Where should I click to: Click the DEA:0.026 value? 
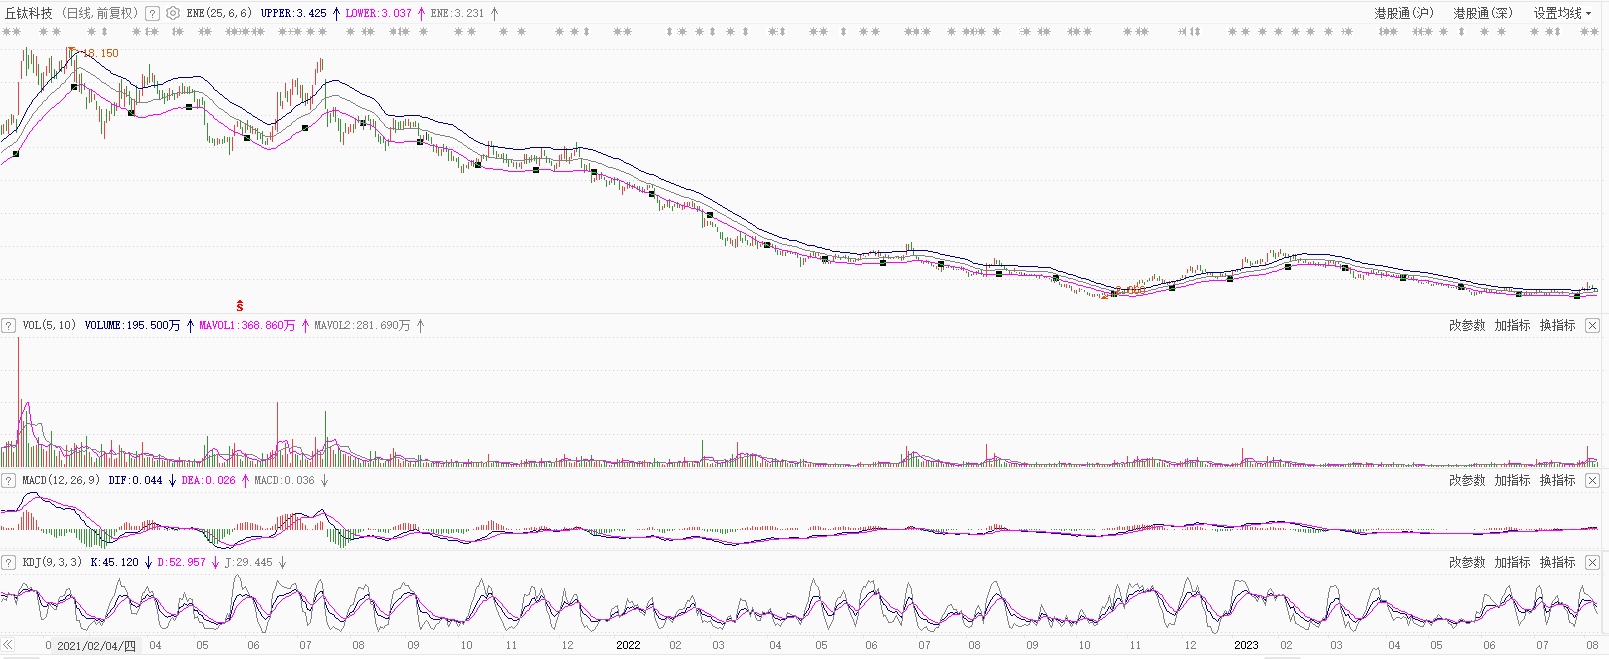click(208, 481)
